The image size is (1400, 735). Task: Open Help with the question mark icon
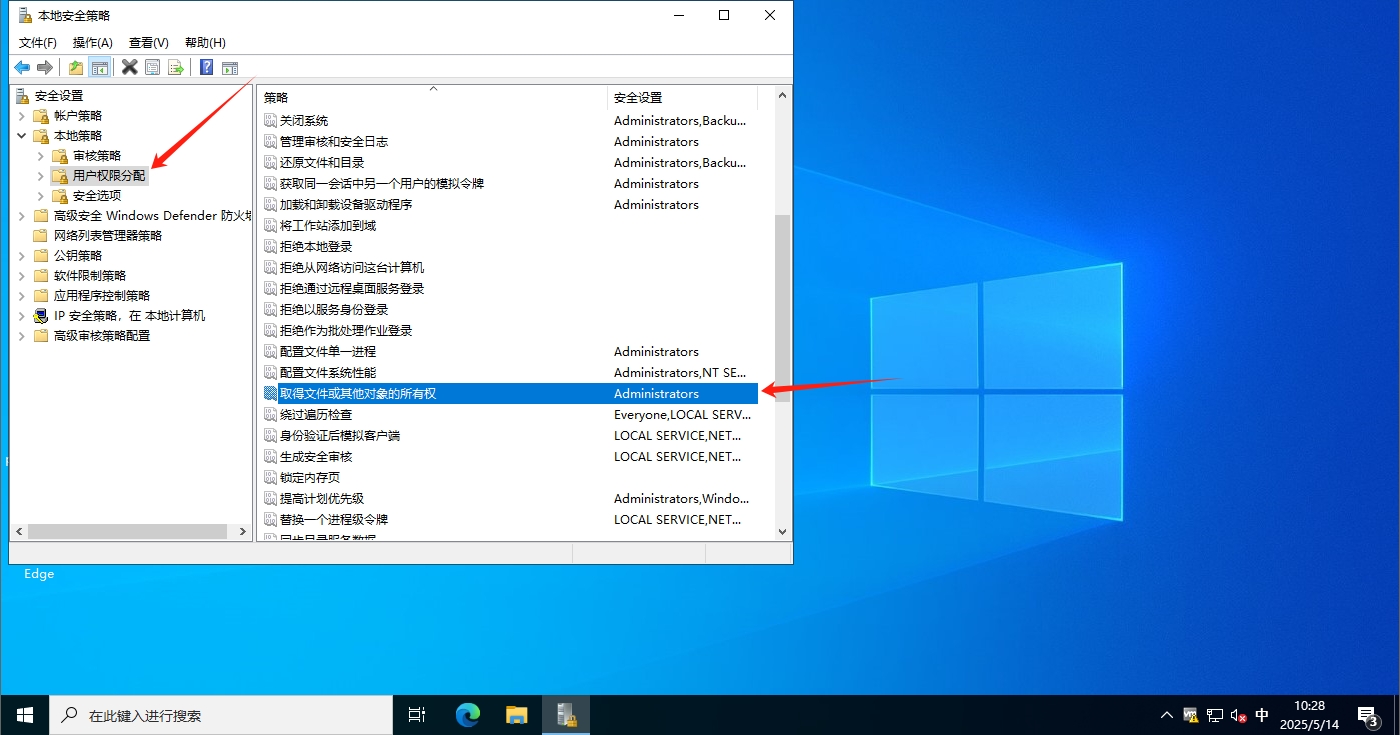tap(206, 67)
